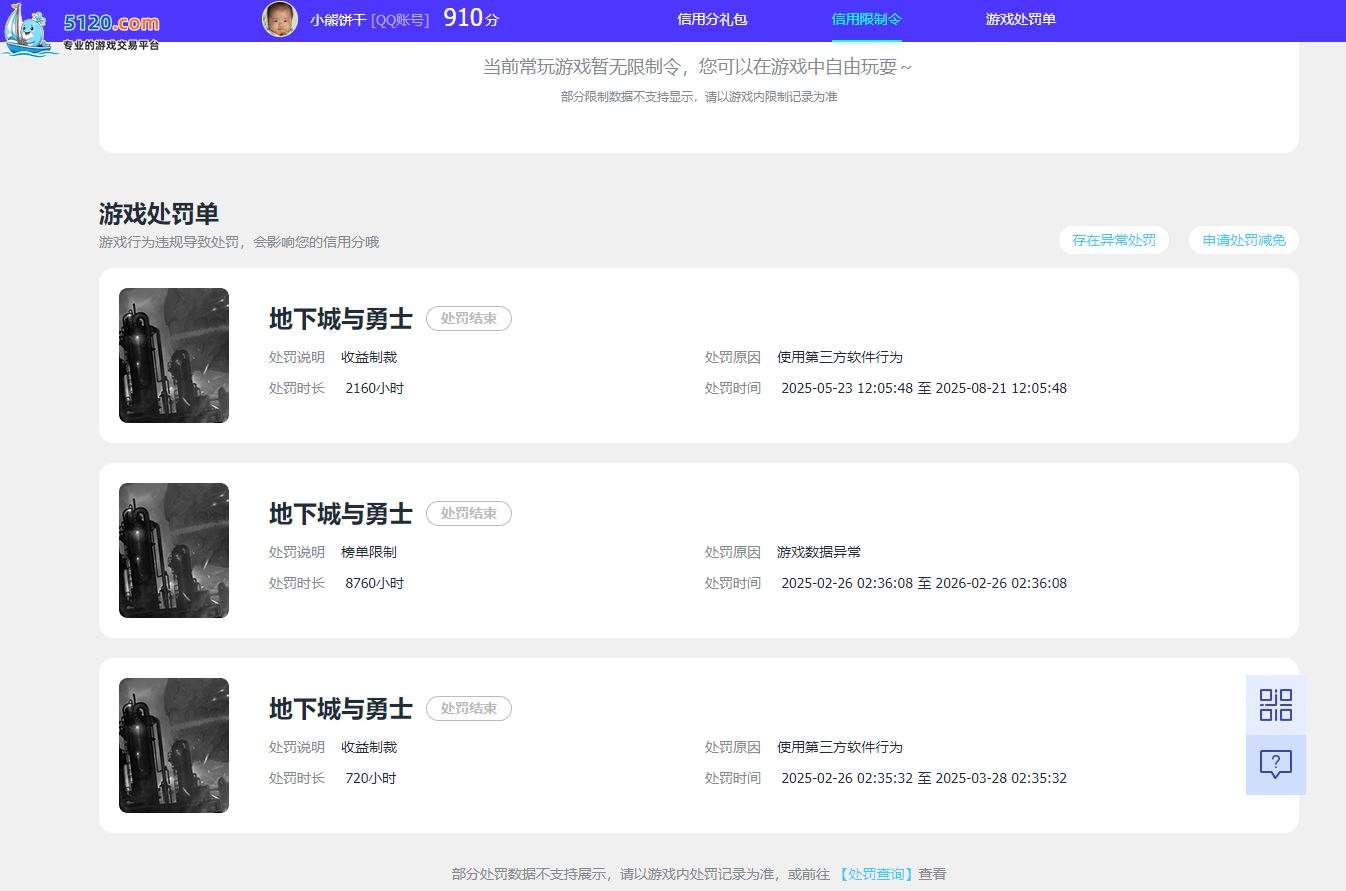Open game thumbnail of 2160小时 penalty card
The width and height of the screenshot is (1346, 891).
(x=174, y=355)
